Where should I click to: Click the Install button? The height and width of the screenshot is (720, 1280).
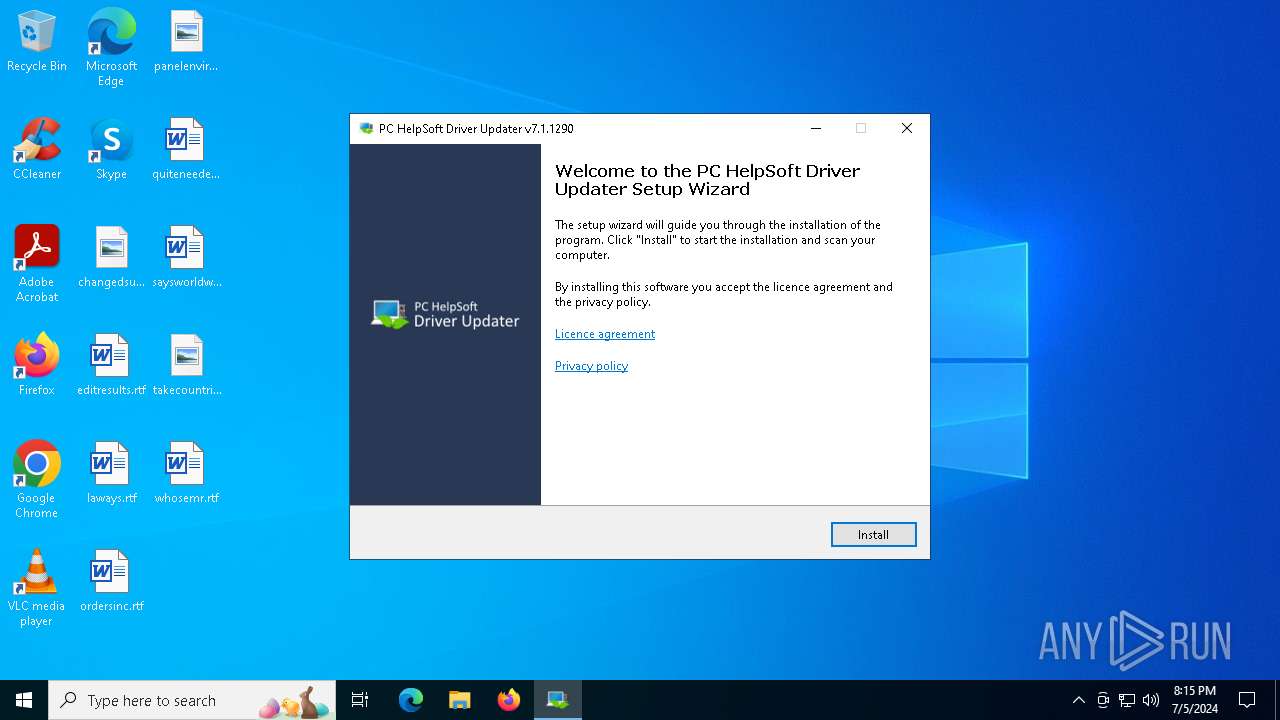tap(873, 535)
